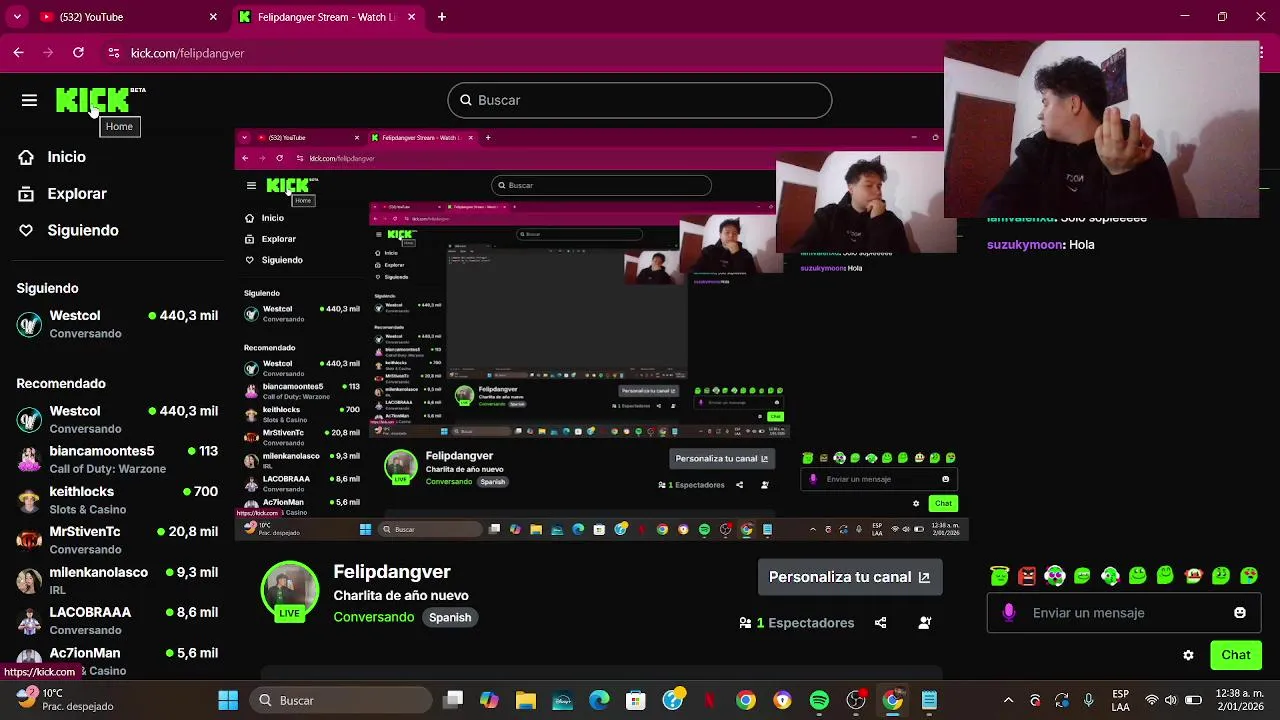
Task: Open MrStivenTc recommended channel
Action: [118, 540]
